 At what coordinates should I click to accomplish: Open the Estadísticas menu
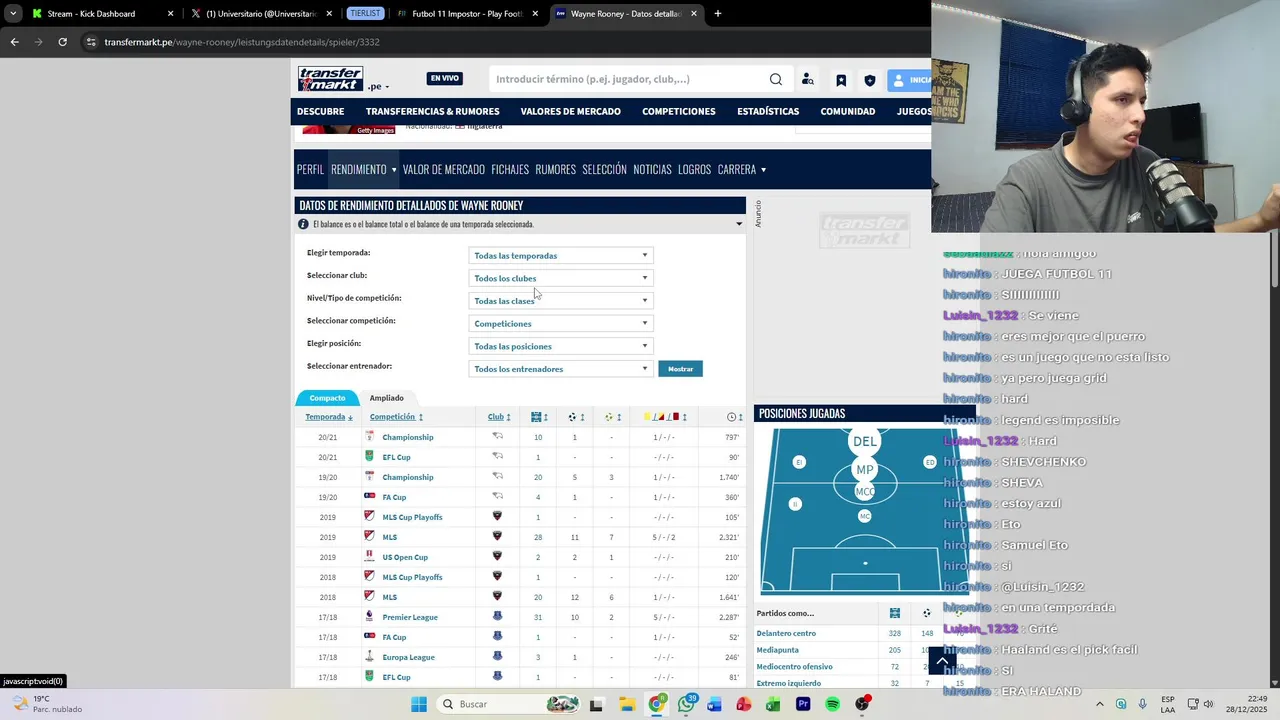point(768,112)
